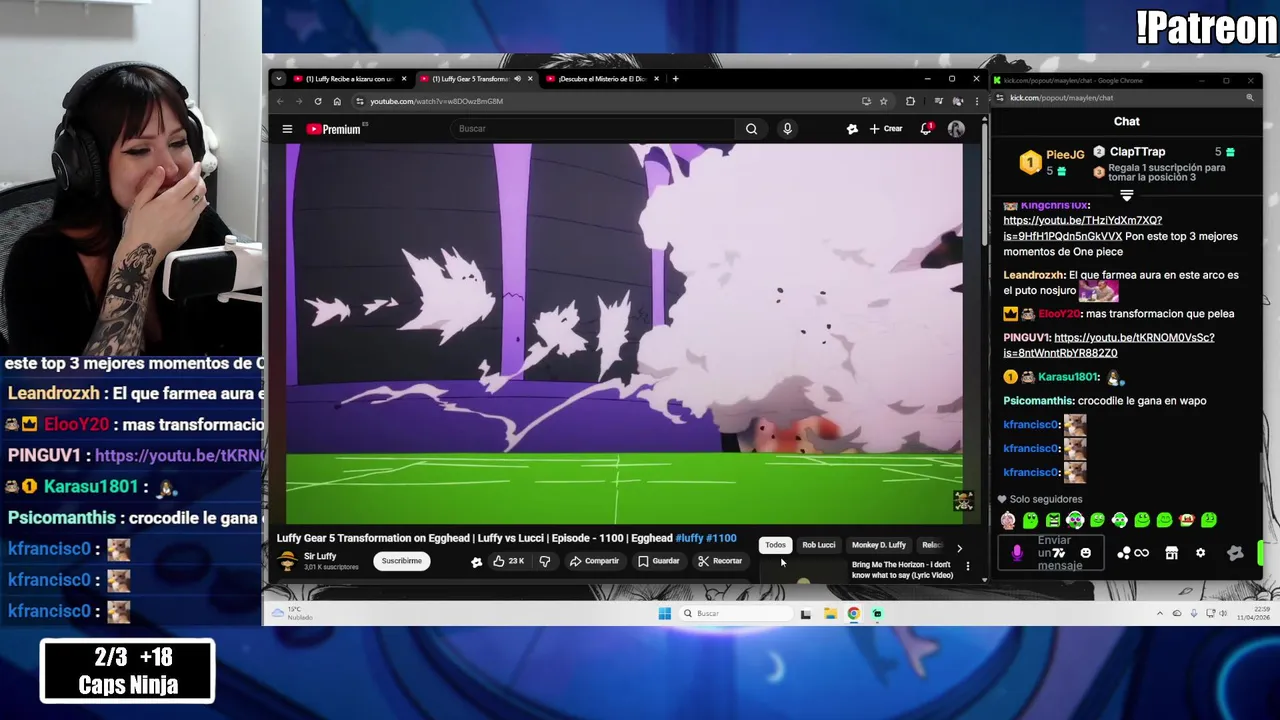Open YouTube notifications bell
This screenshot has height=720, width=1280.
click(x=926, y=129)
